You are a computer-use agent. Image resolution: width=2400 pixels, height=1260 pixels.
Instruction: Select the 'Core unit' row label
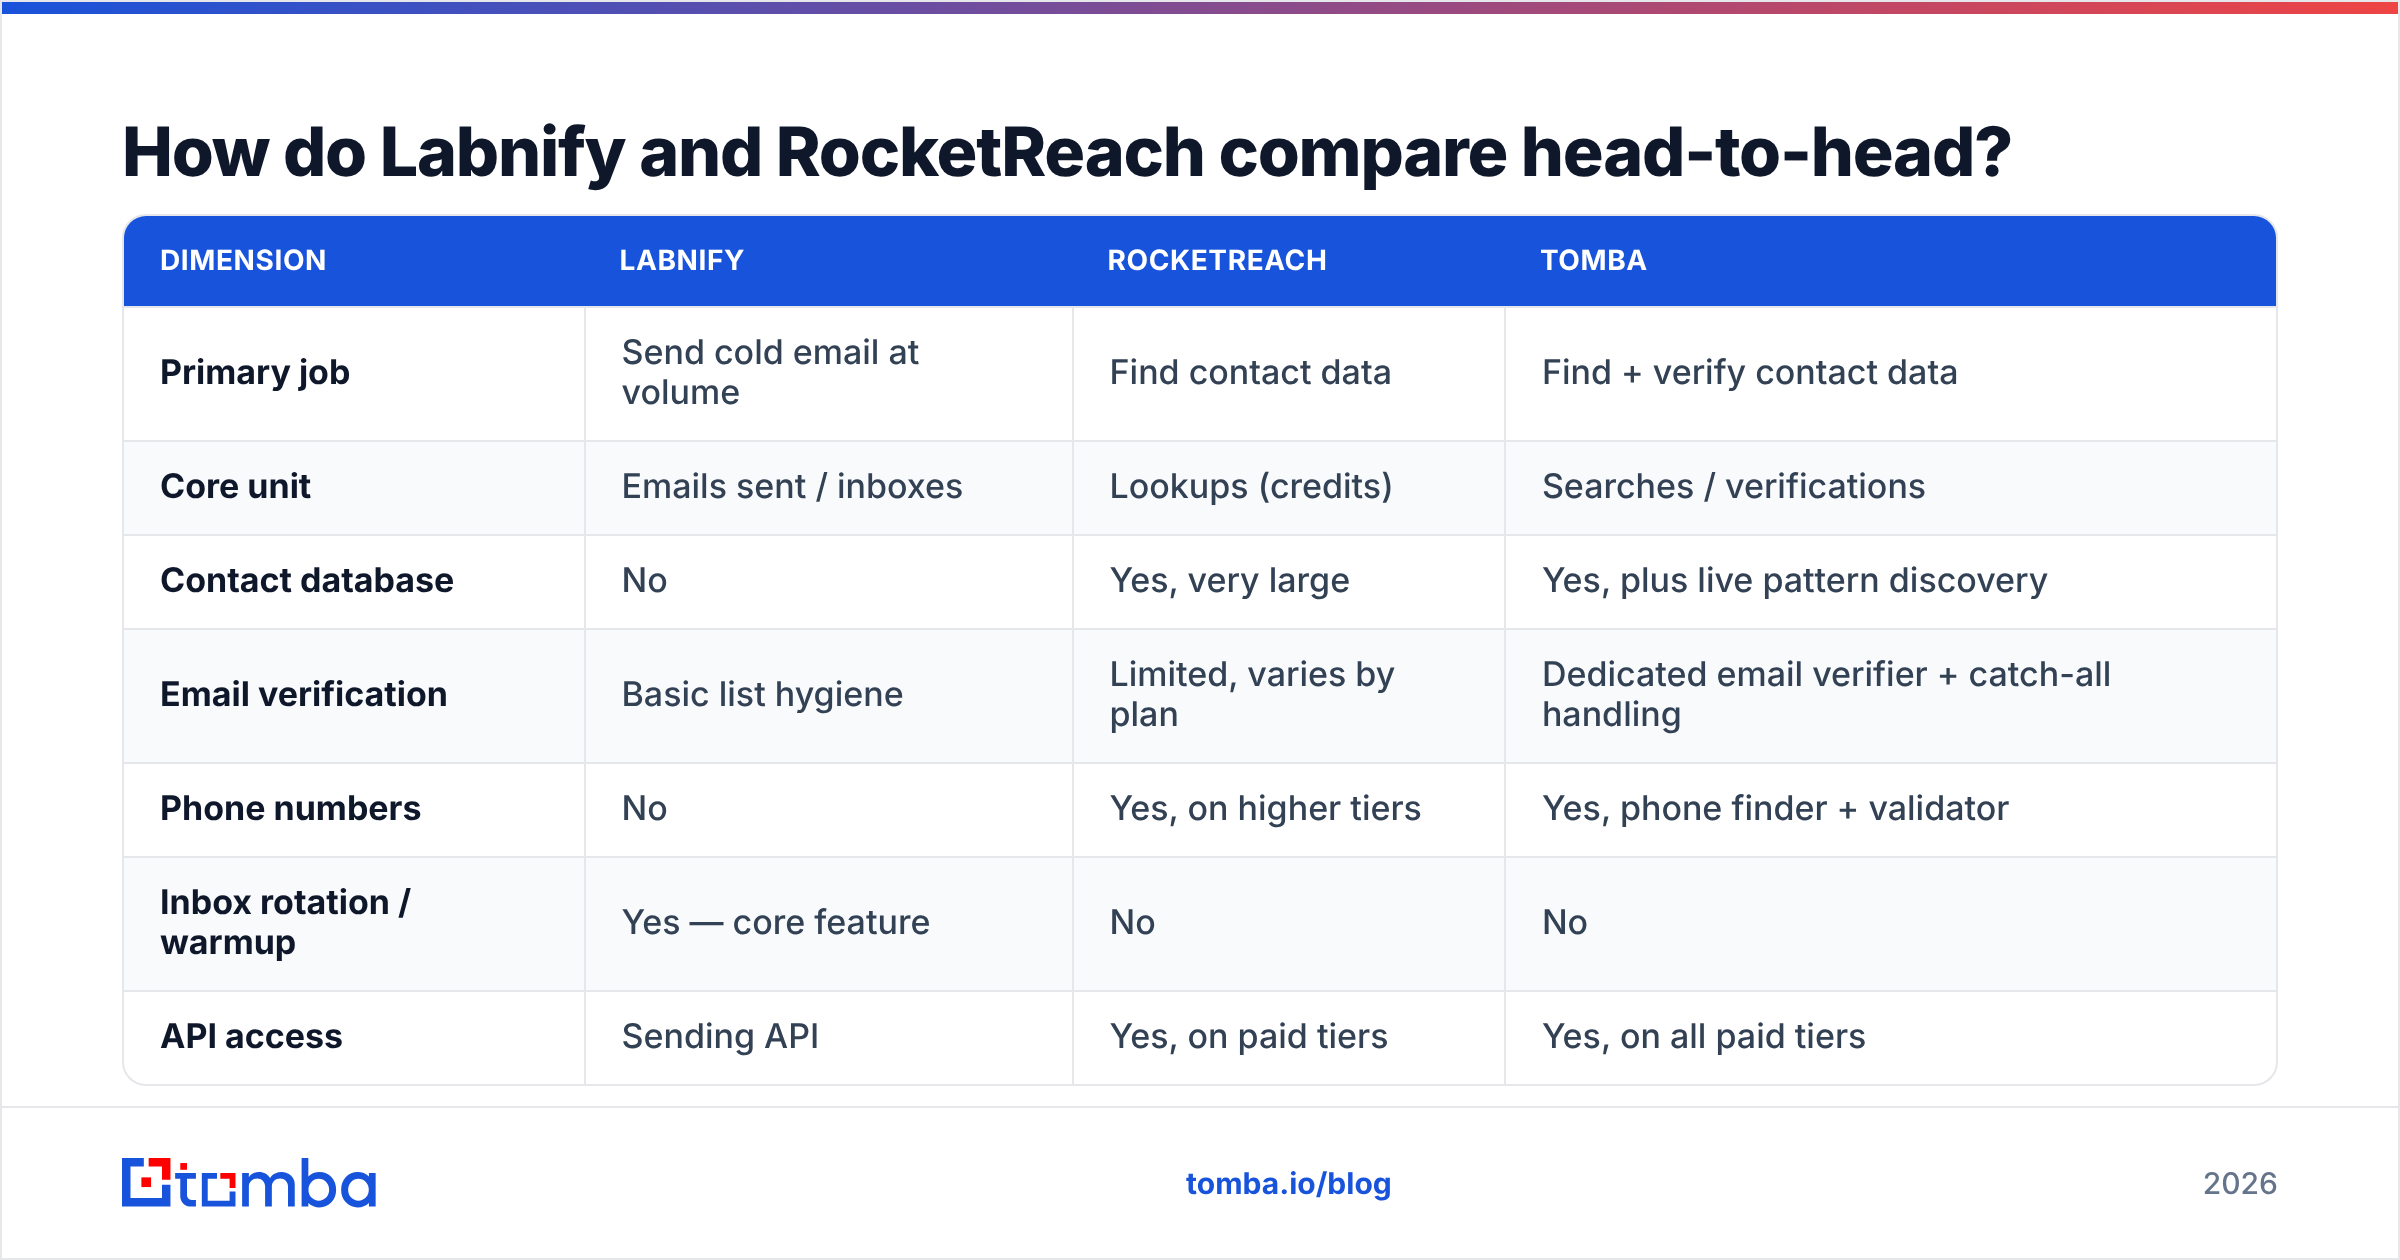tap(235, 487)
